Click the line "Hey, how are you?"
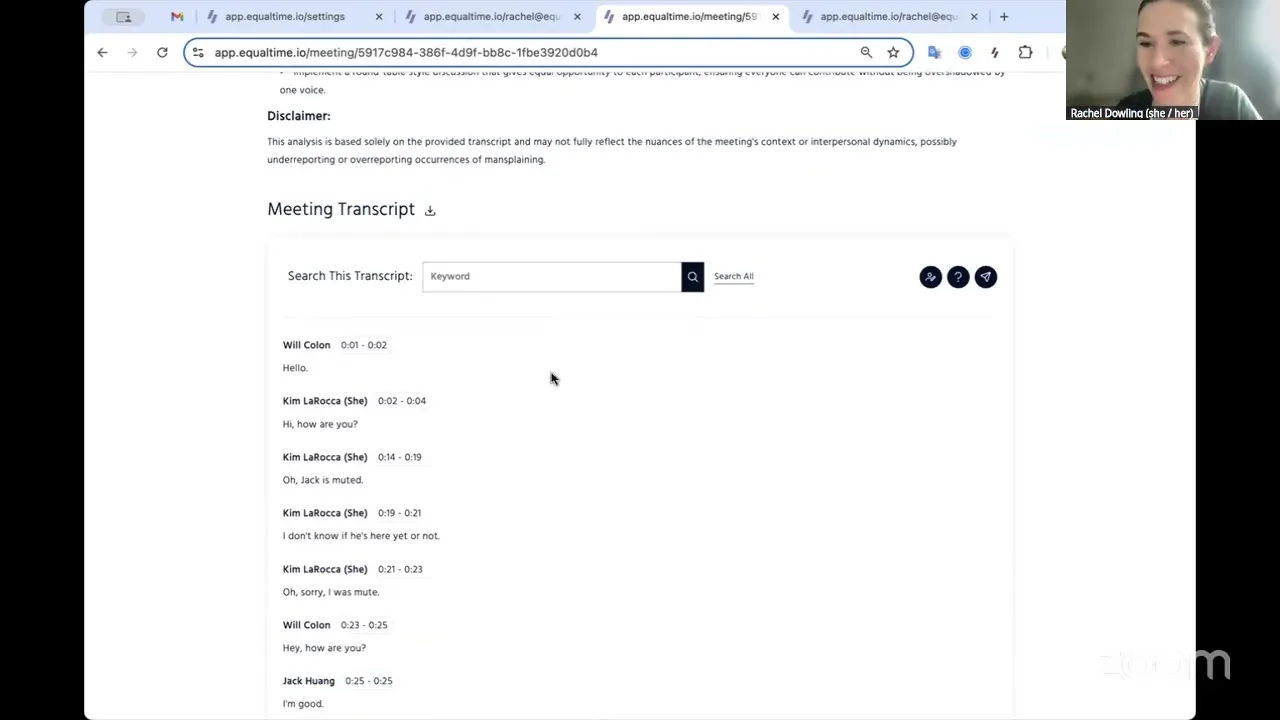 click(324, 648)
